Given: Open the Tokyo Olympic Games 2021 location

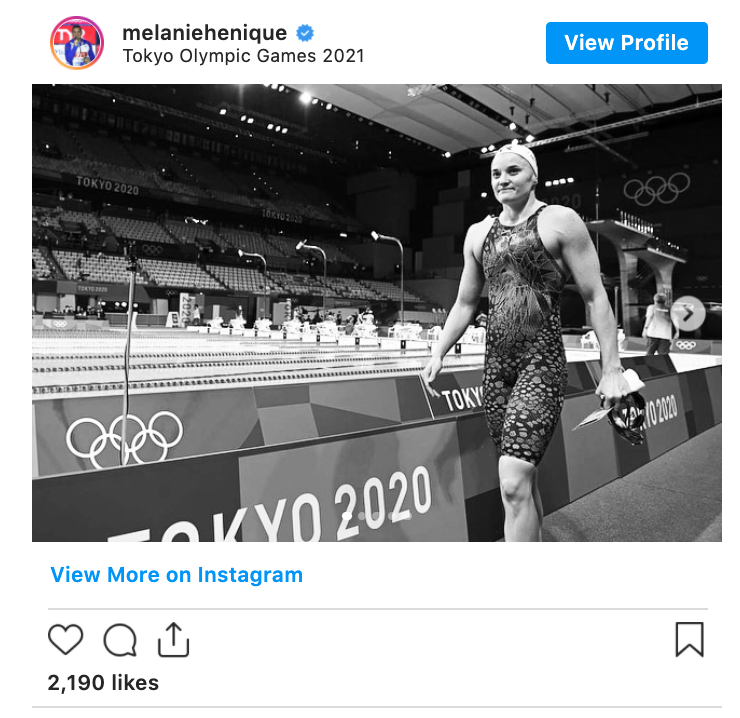Looking at the screenshot, I should 243,56.
